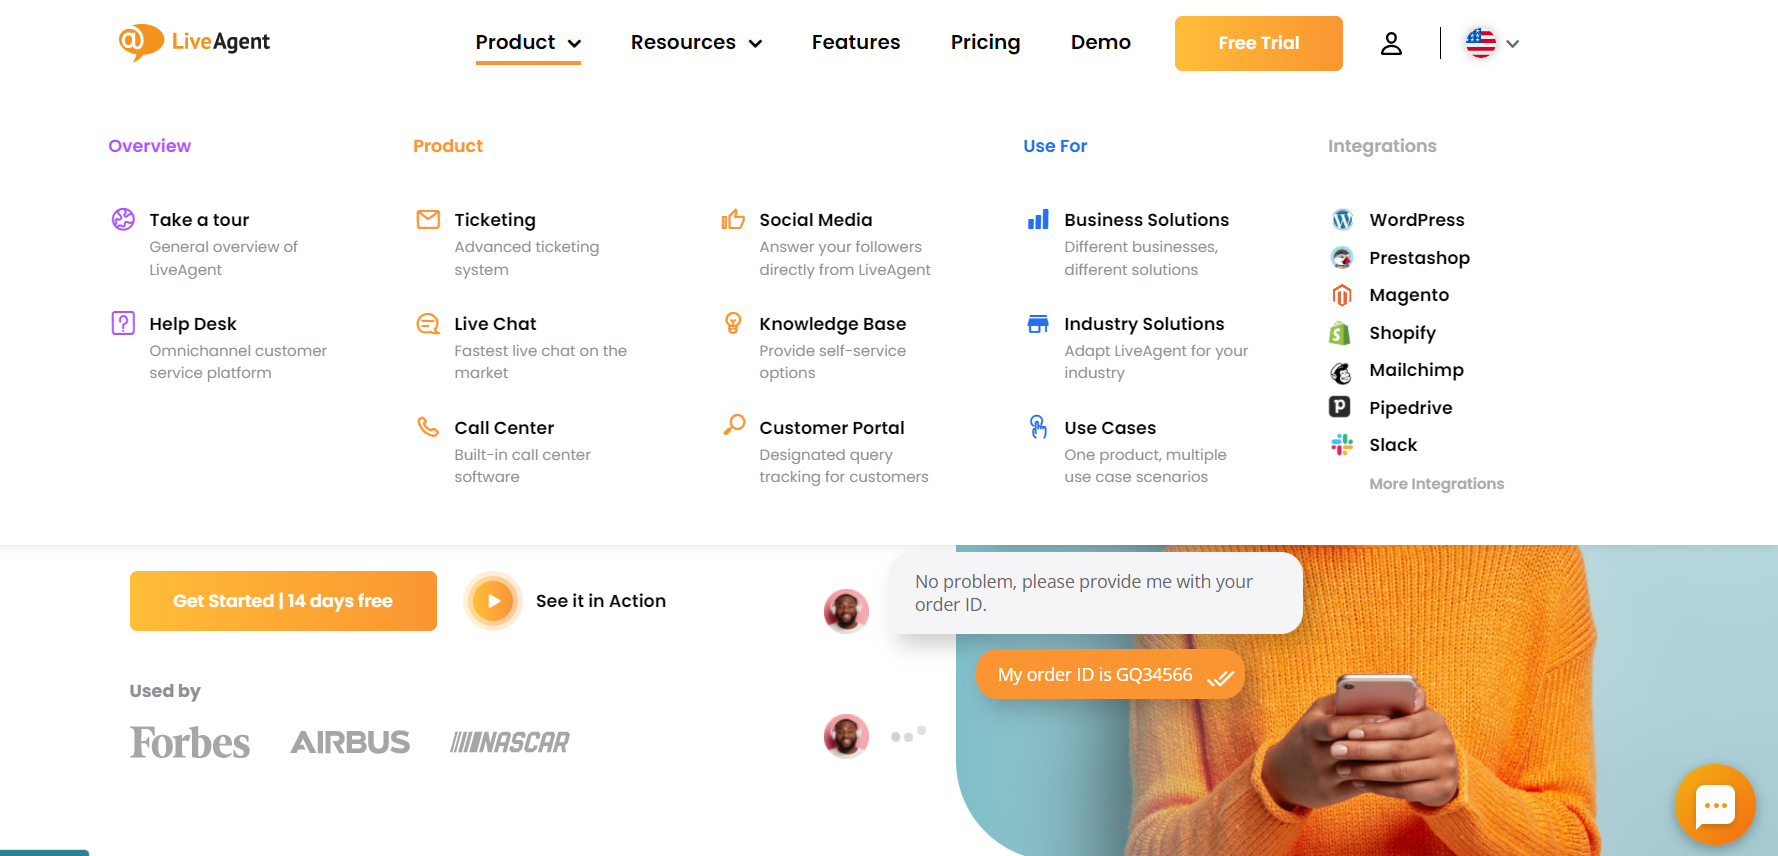Click the Free Trial button
The width and height of the screenshot is (1778, 856).
click(x=1258, y=43)
